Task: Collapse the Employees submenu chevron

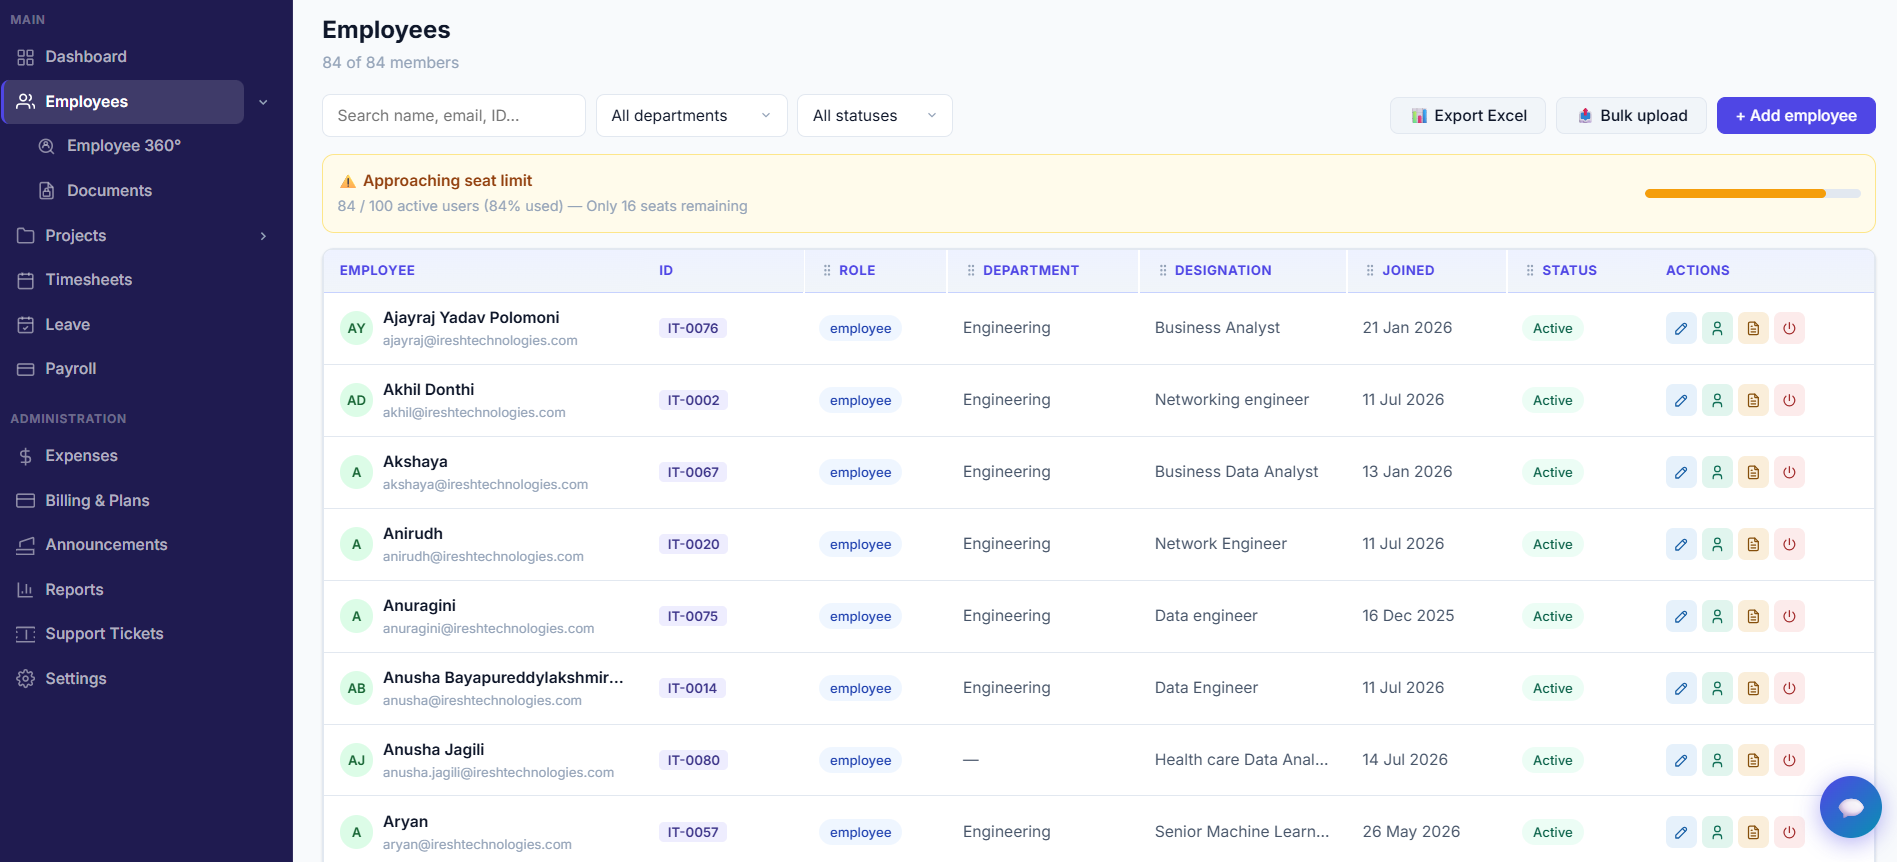Action: click(x=263, y=102)
